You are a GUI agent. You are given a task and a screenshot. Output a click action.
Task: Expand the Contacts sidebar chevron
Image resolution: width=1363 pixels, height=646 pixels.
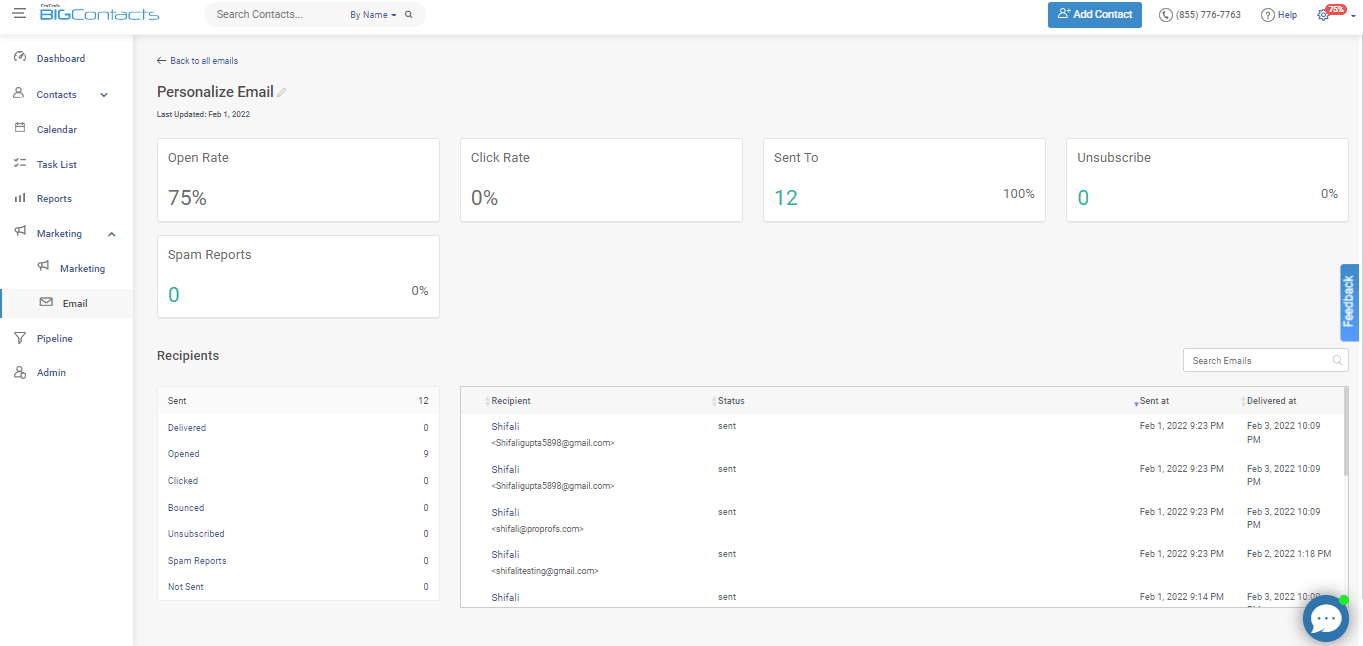click(104, 95)
